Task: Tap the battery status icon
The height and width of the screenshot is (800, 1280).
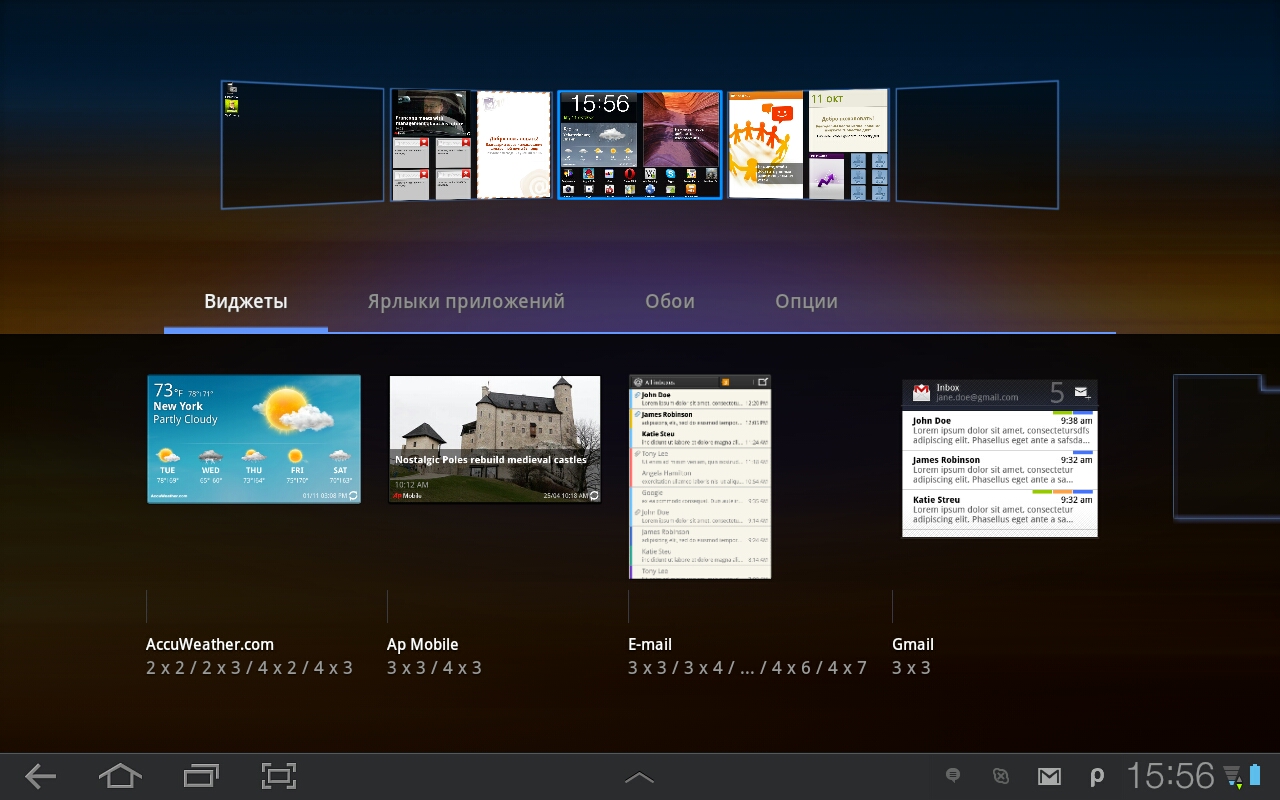Action: [1255, 776]
